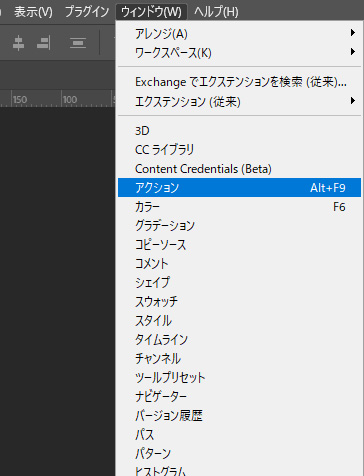The height and width of the screenshot is (476, 364).
Task: Expand the アレンジ(A) submenu
Action: click(239, 33)
